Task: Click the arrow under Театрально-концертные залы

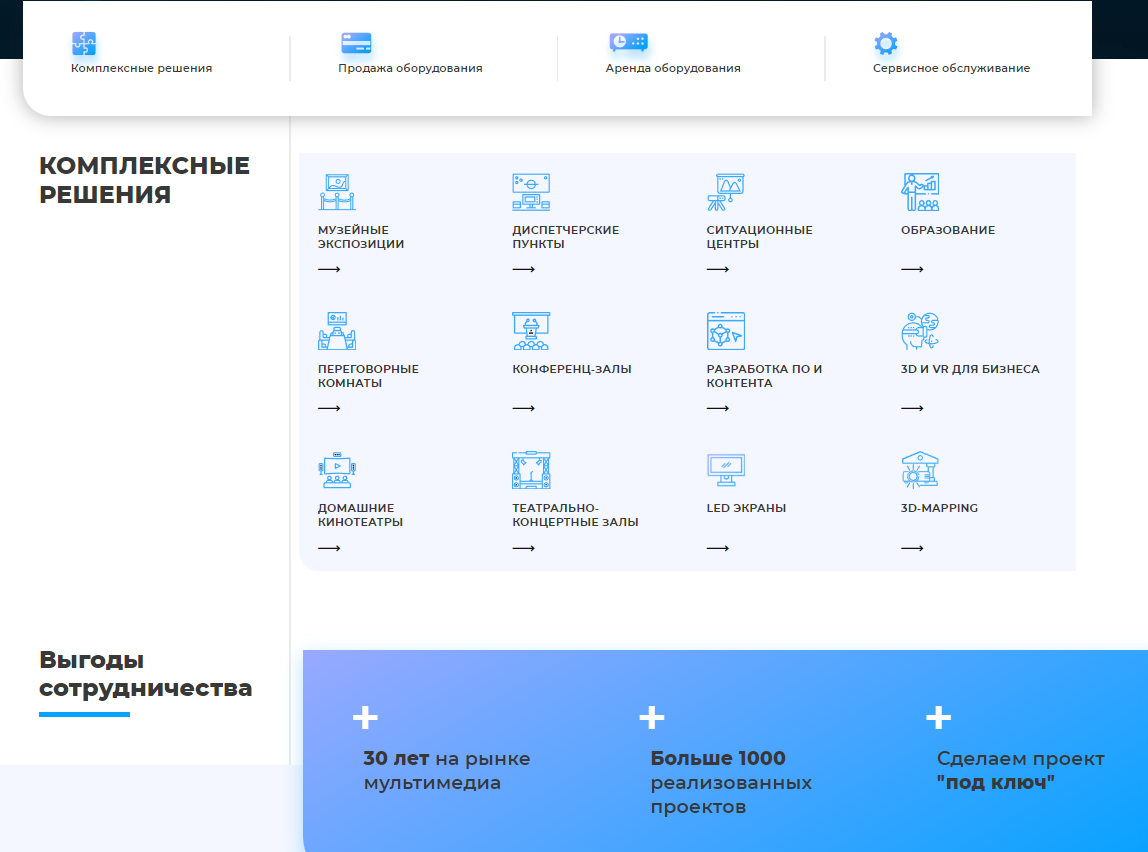Action: [523, 548]
